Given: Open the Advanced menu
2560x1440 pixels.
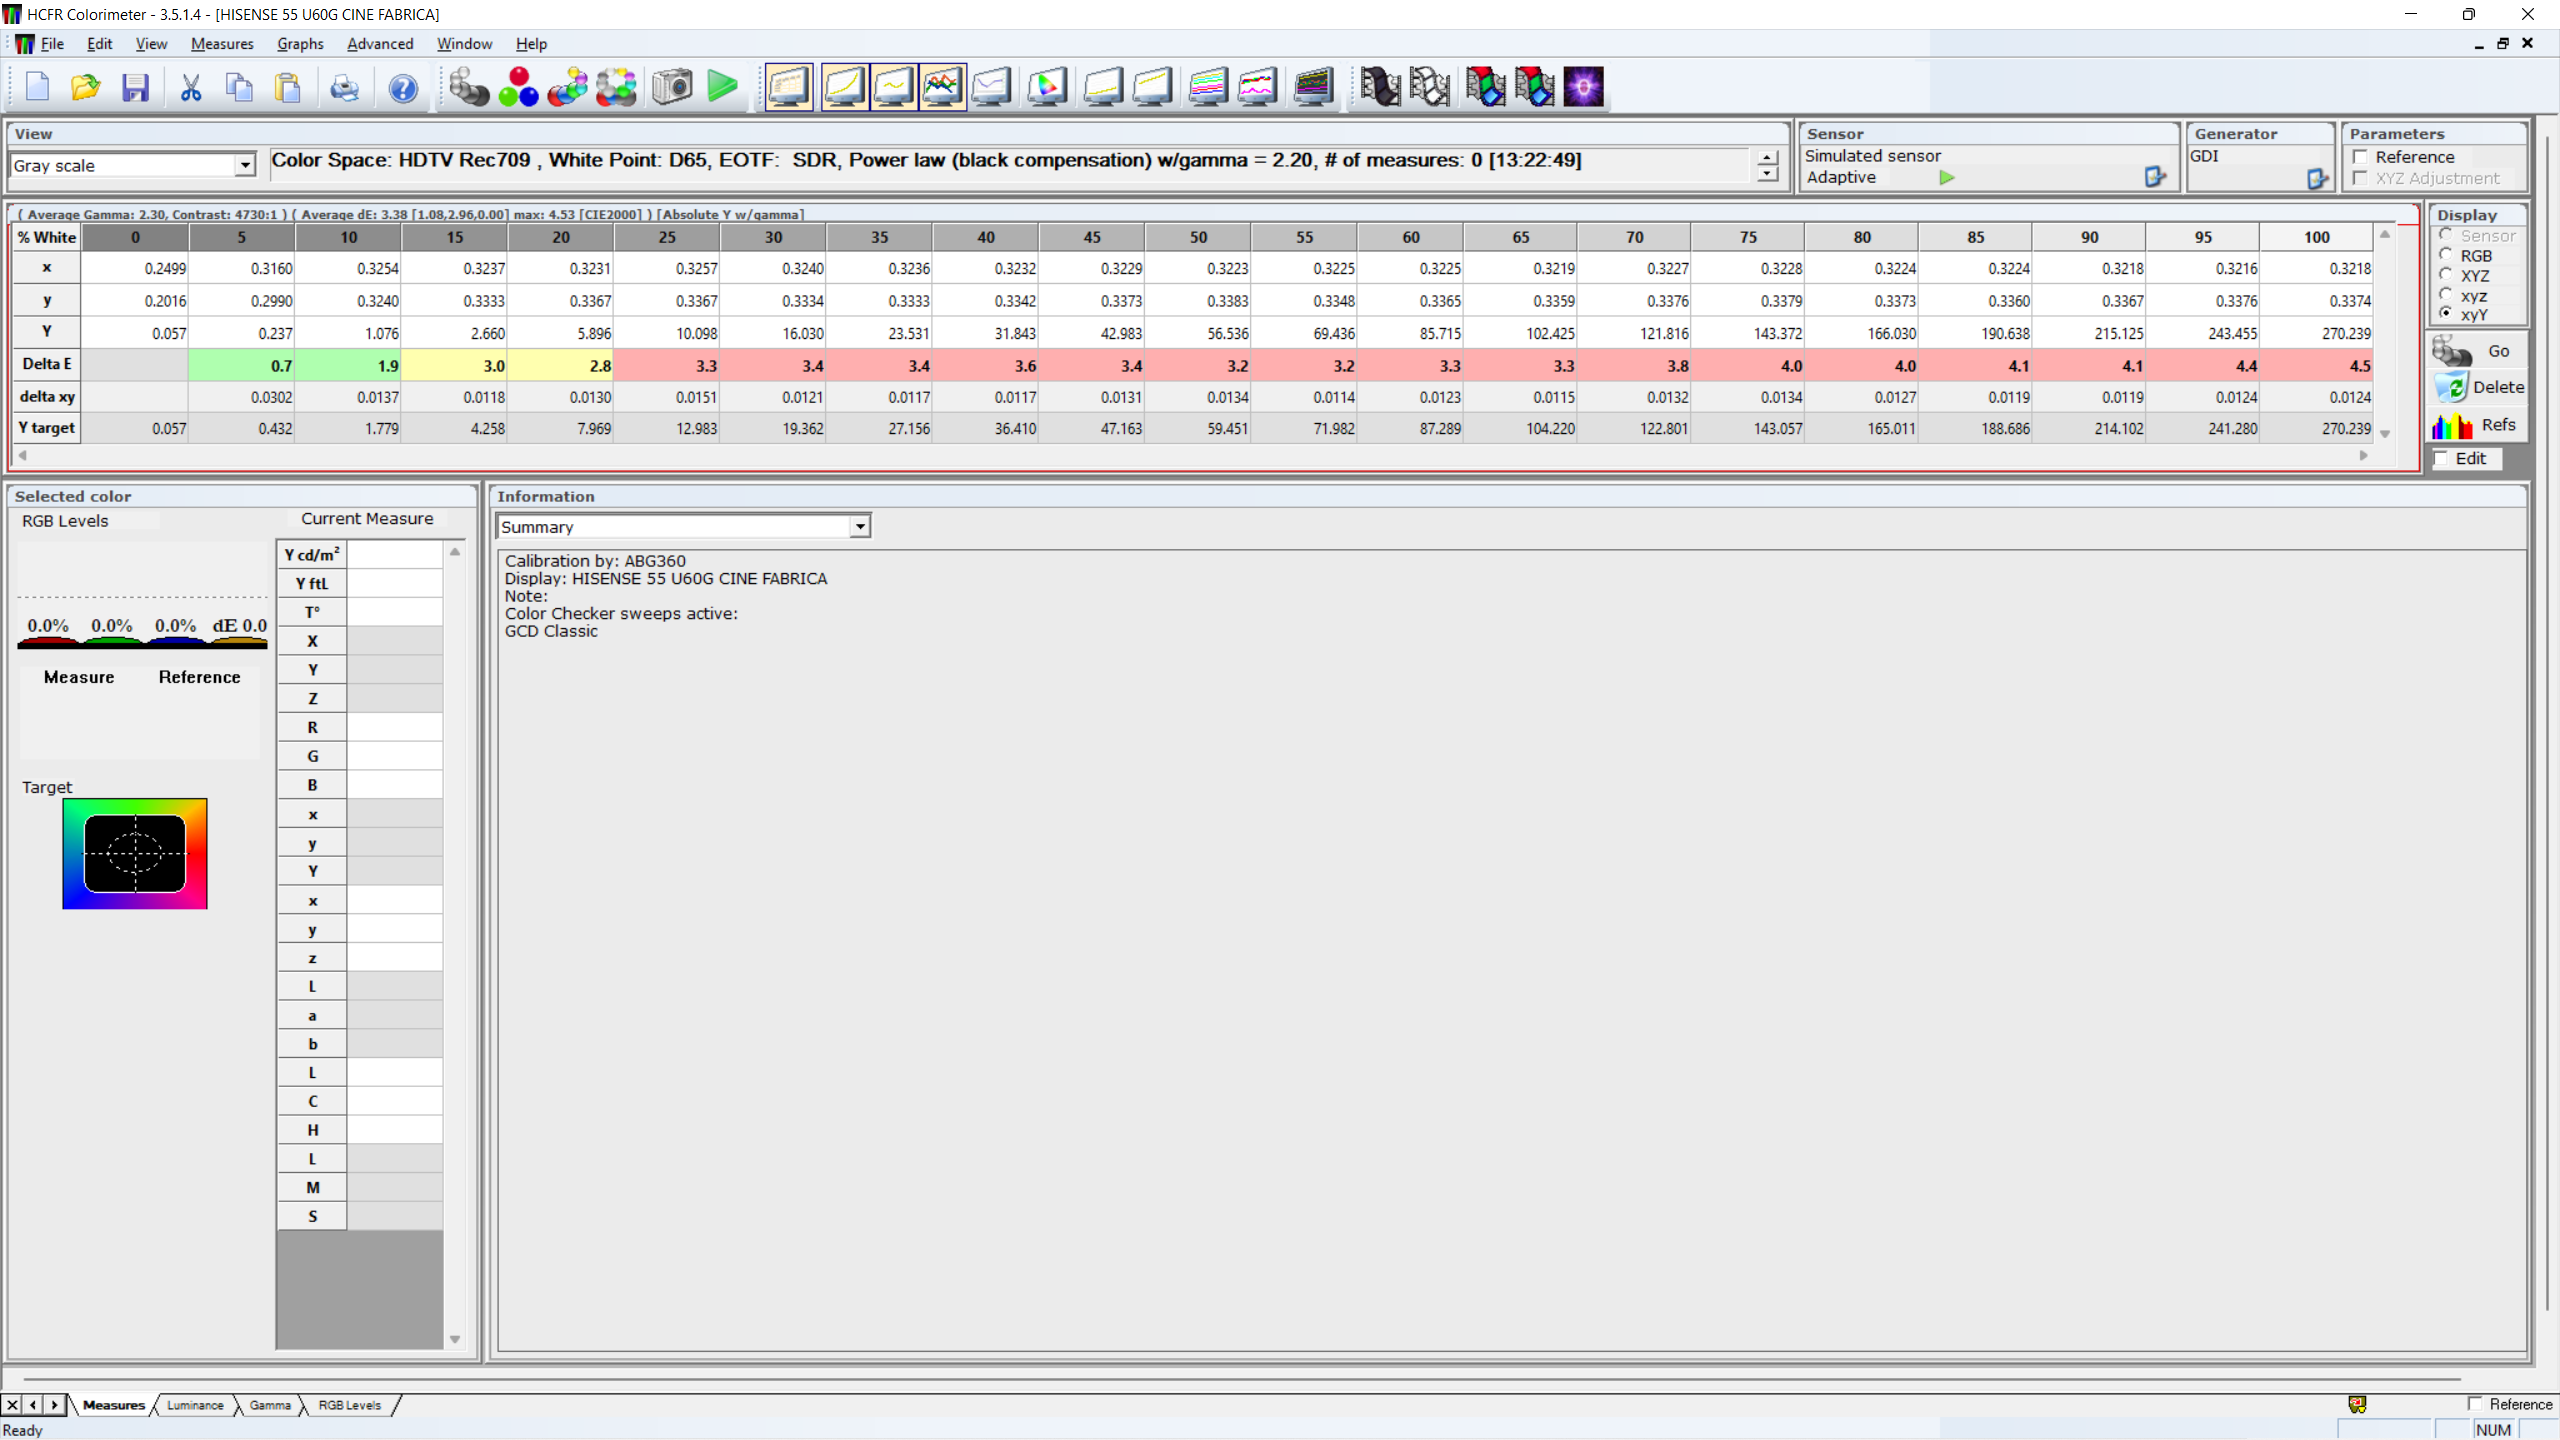Looking at the screenshot, I should [380, 44].
